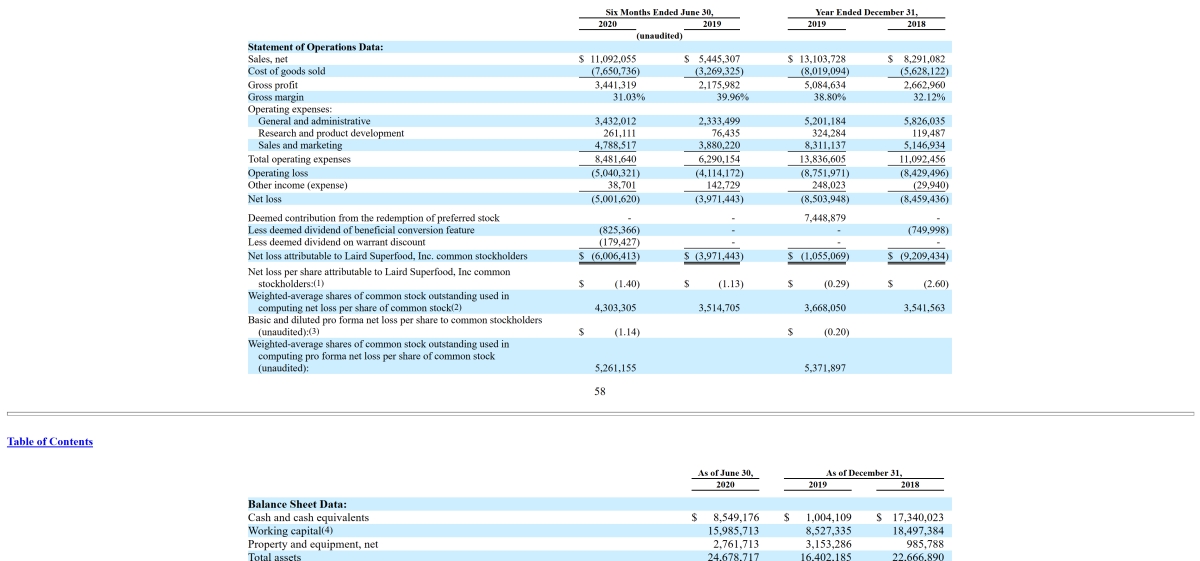This screenshot has width=1200, height=561.
Task: Select the gross margin value 39.96%
Action: tap(733, 97)
